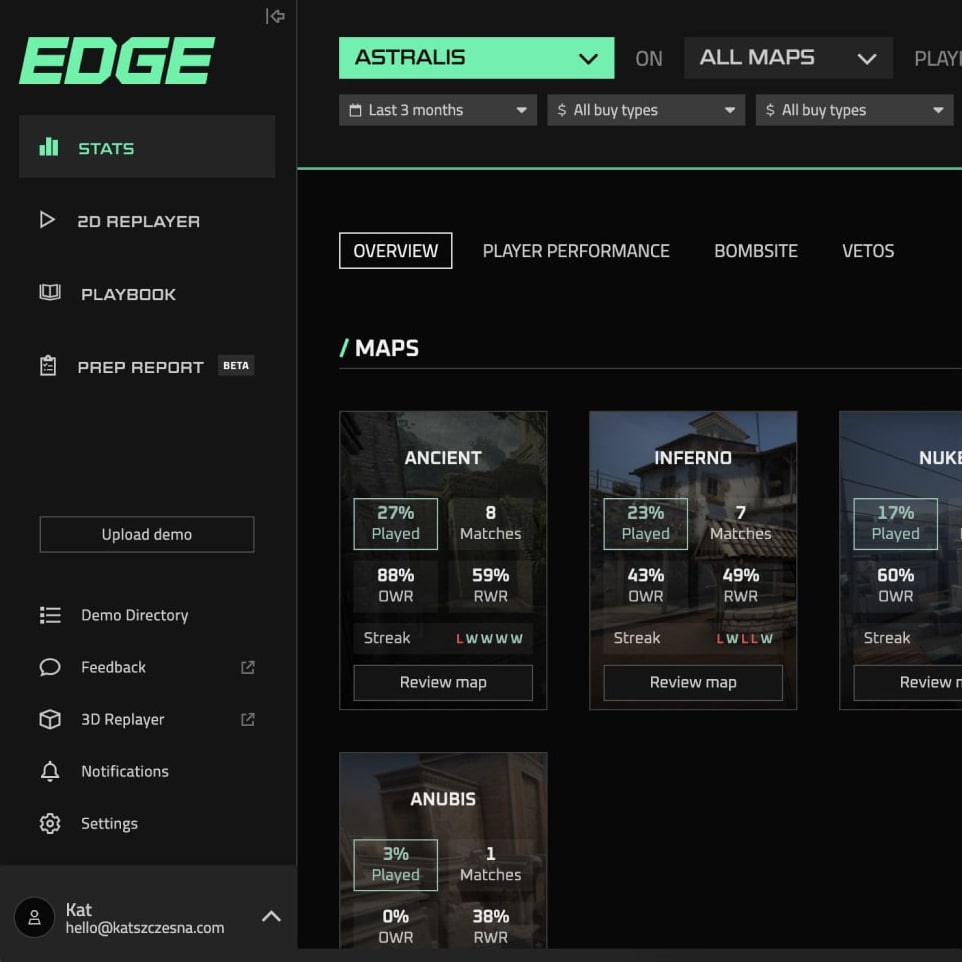962x962 pixels.
Task: Switch to the Bombsite tab
Action: [756, 251]
